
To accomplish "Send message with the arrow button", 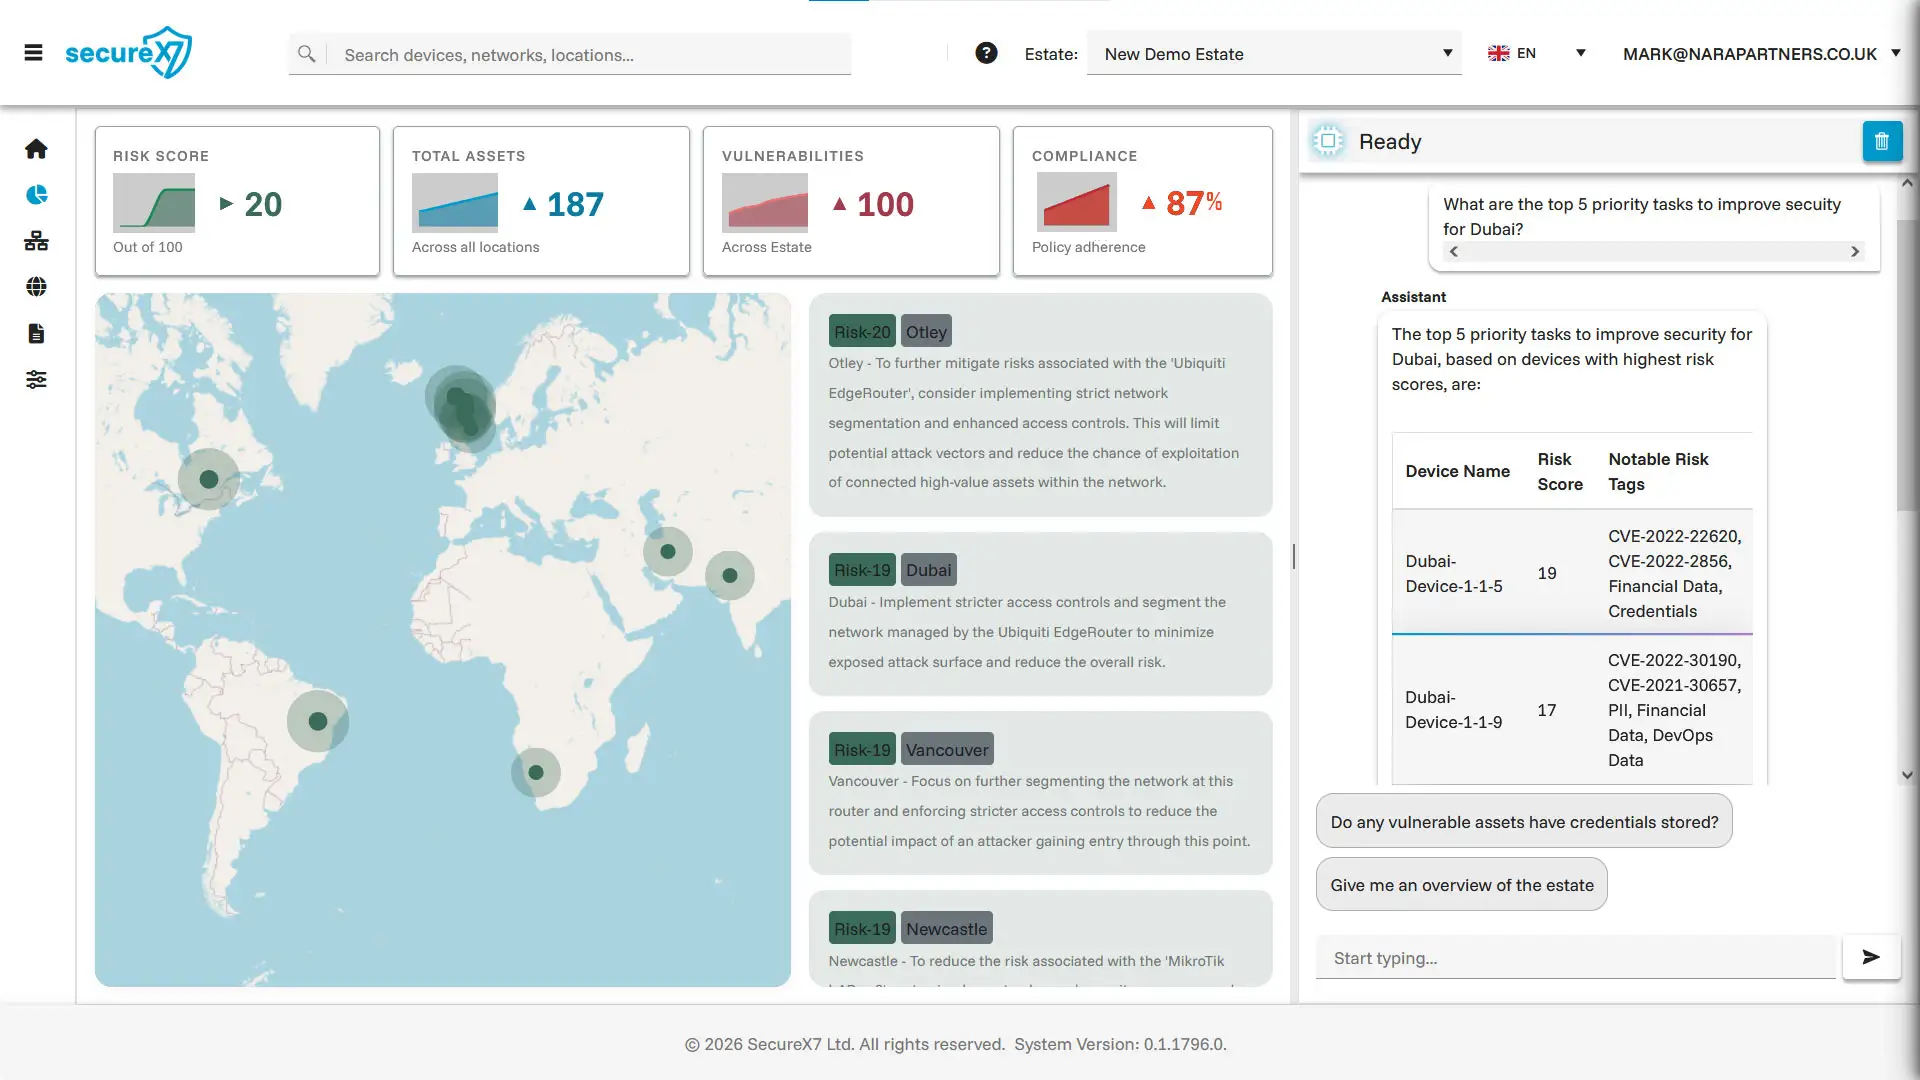I will coord(1871,957).
